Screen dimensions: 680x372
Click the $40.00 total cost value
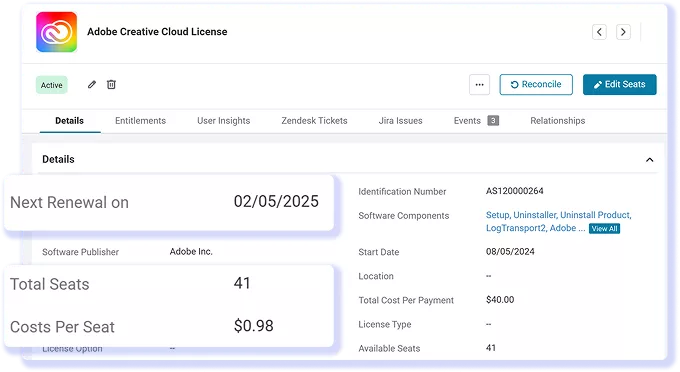click(500, 300)
